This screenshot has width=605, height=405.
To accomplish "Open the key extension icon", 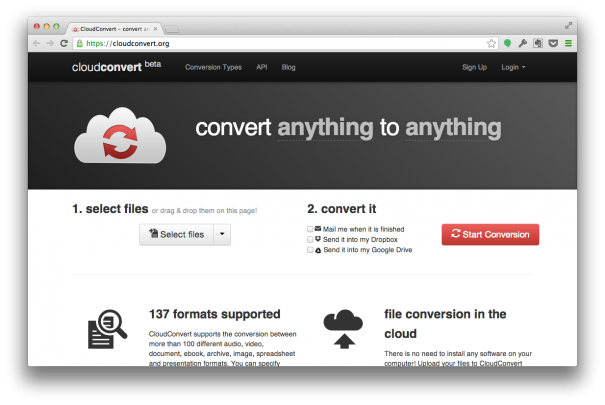I will (x=522, y=43).
